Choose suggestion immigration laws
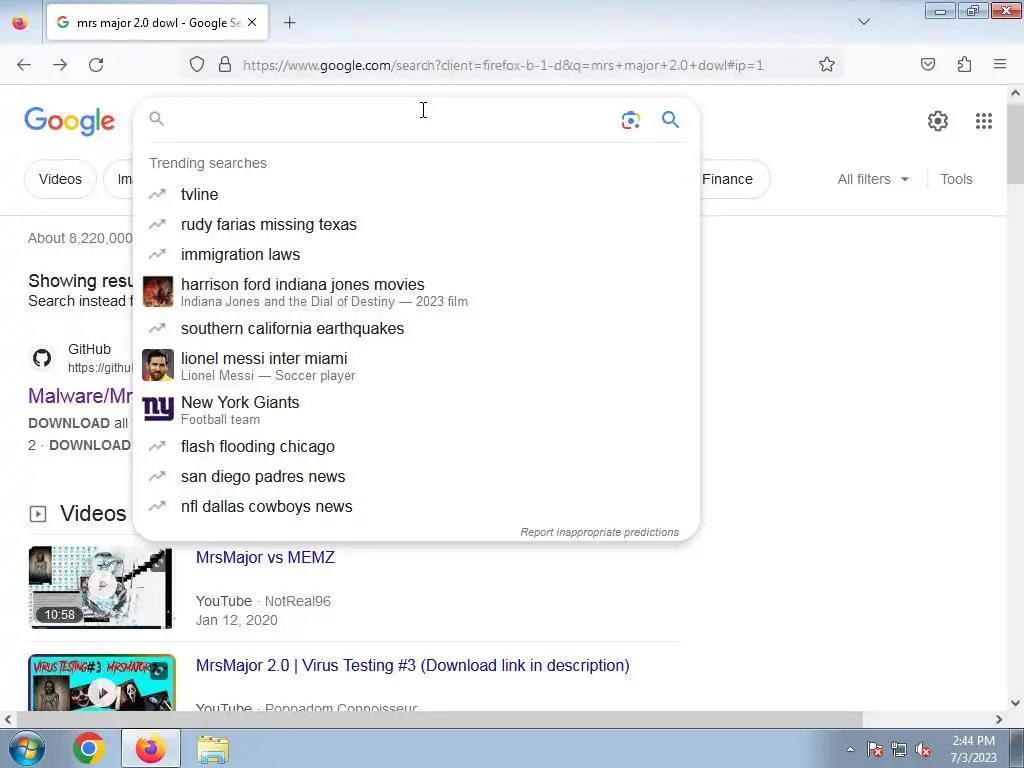 coord(416,254)
